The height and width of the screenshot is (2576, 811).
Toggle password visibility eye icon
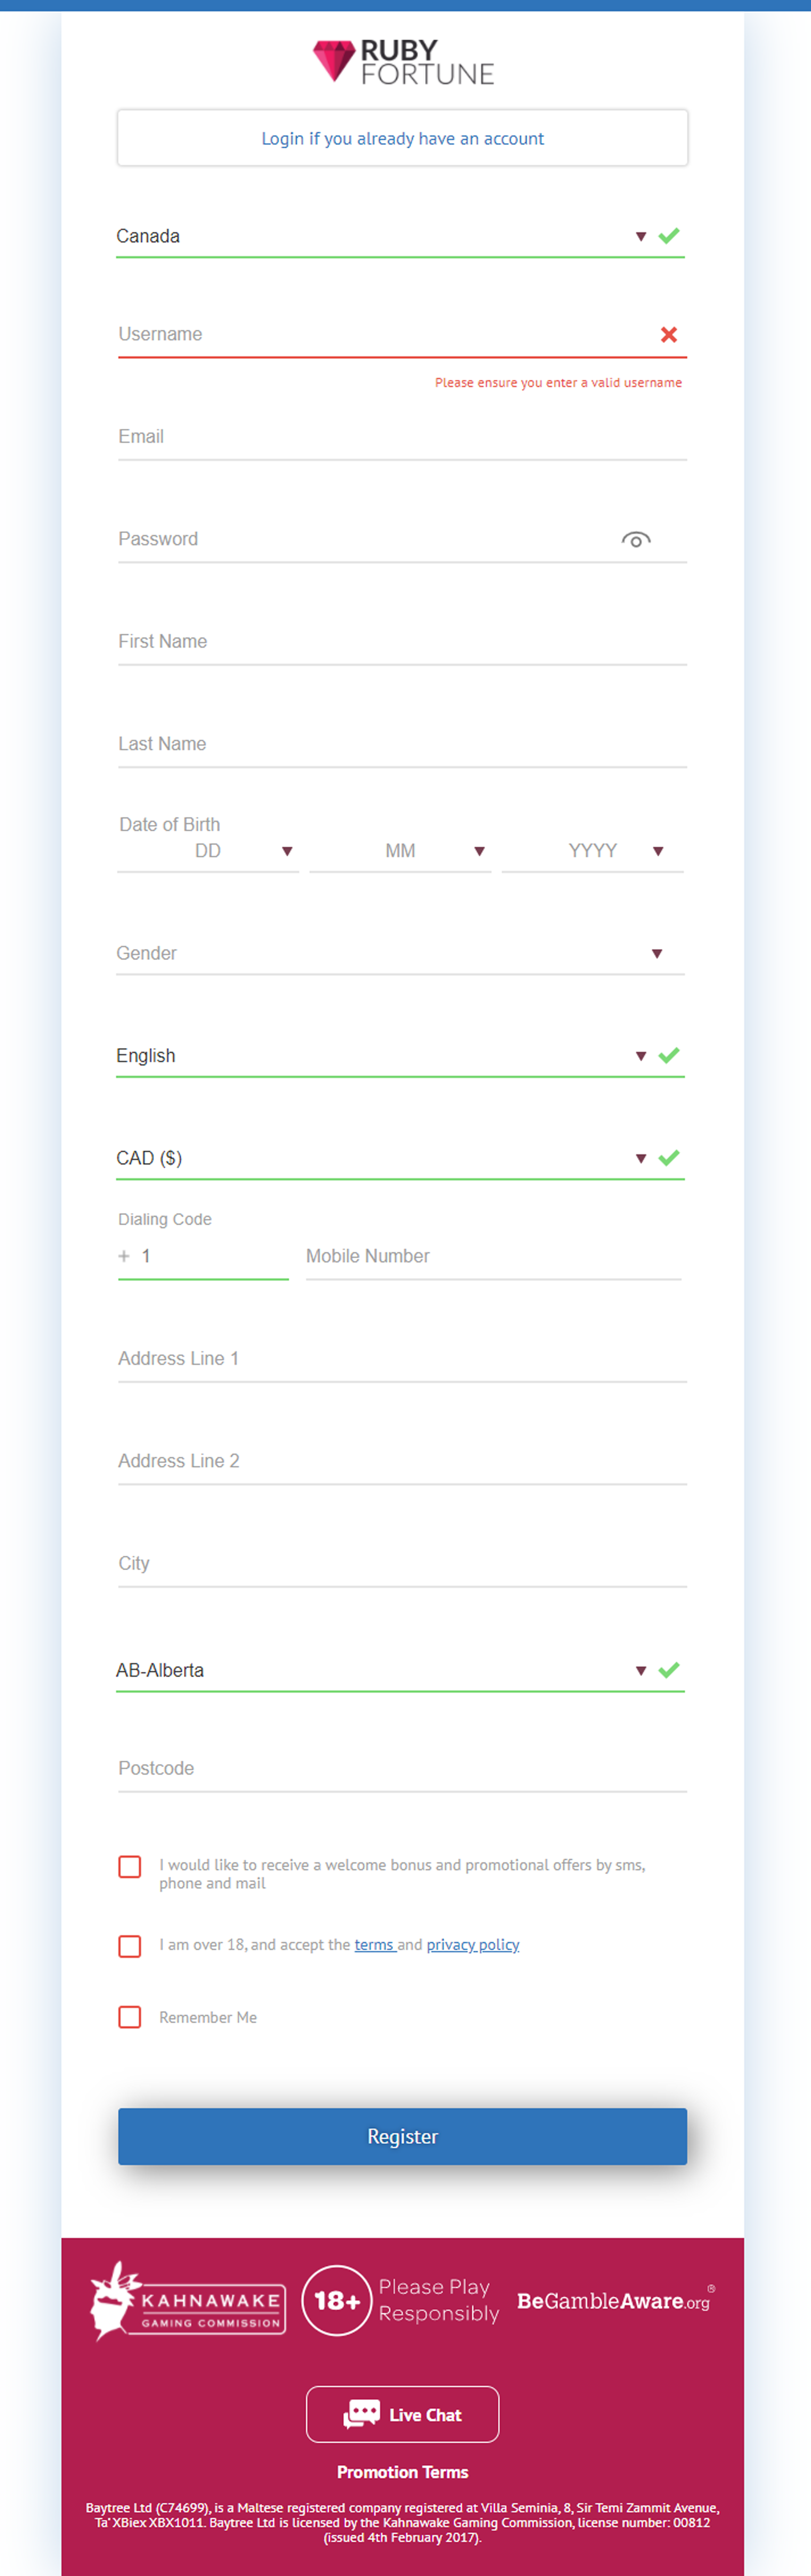[x=636, y=540]
